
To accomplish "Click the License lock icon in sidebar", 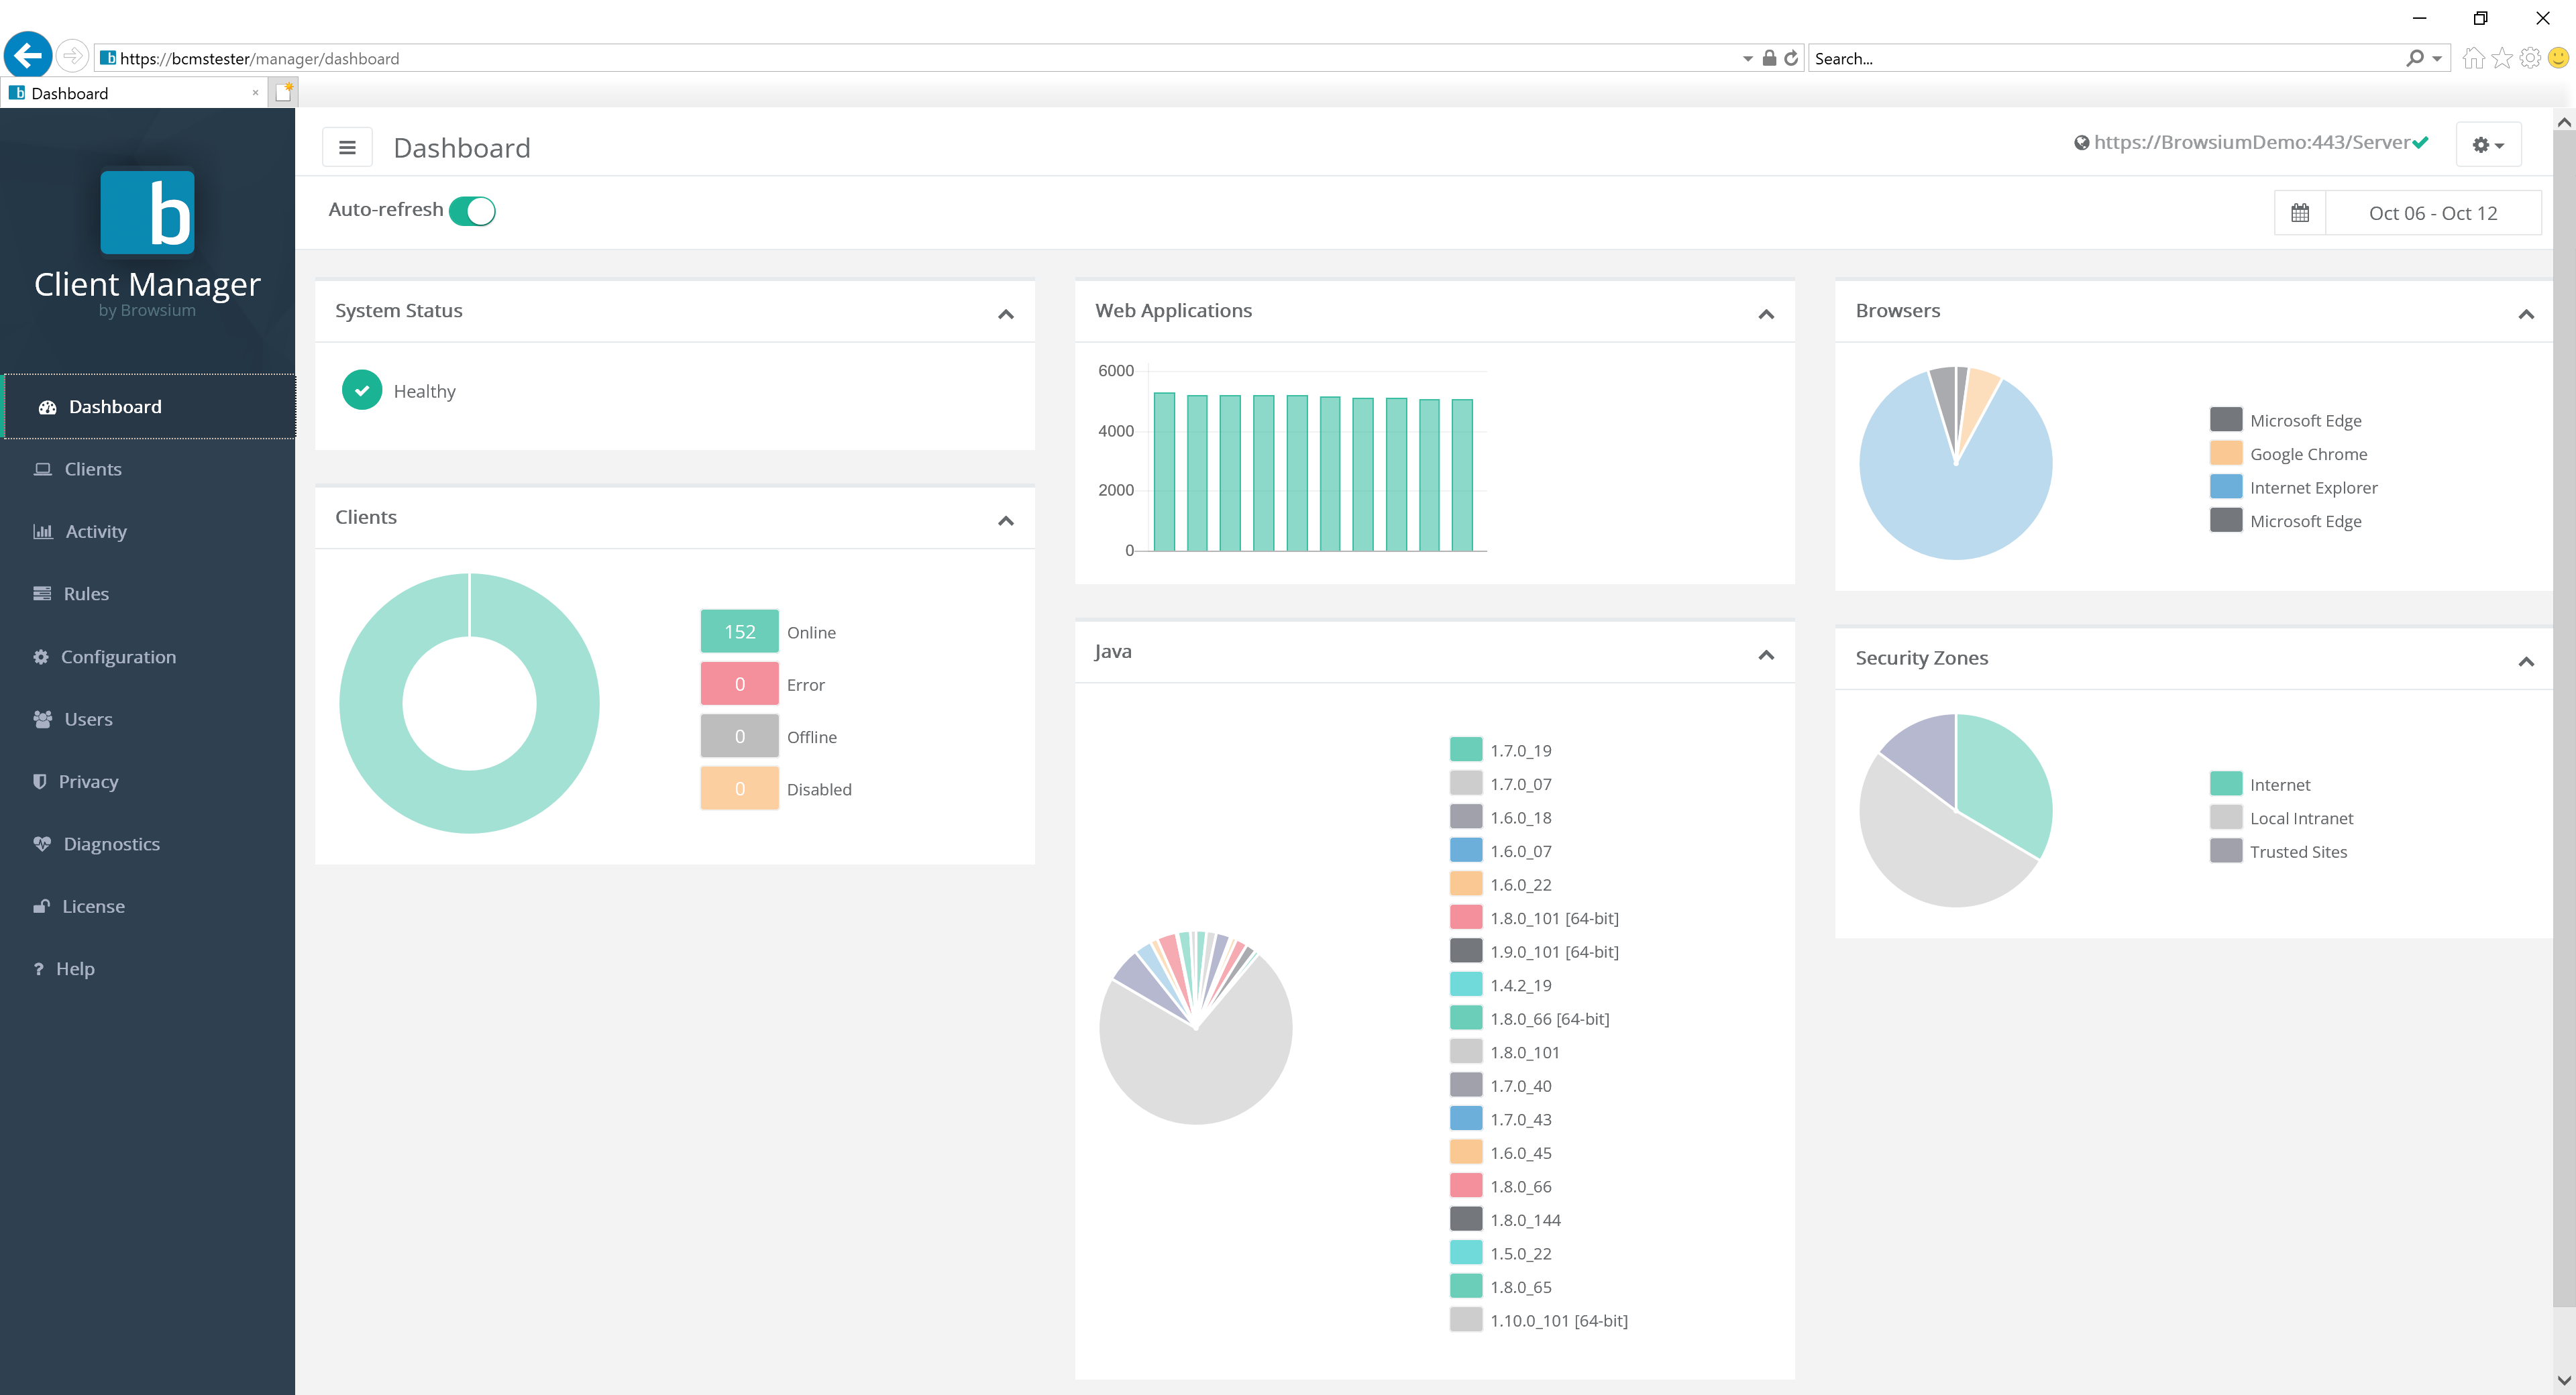I will click(x=40, y=906).
